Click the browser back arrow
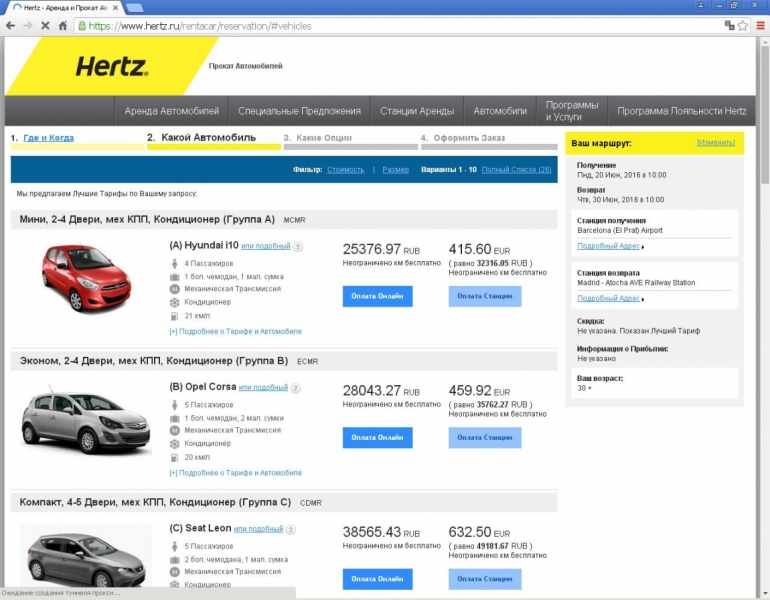Image resolution: width=770 pixels, height=600 pixels. [10, 26]
